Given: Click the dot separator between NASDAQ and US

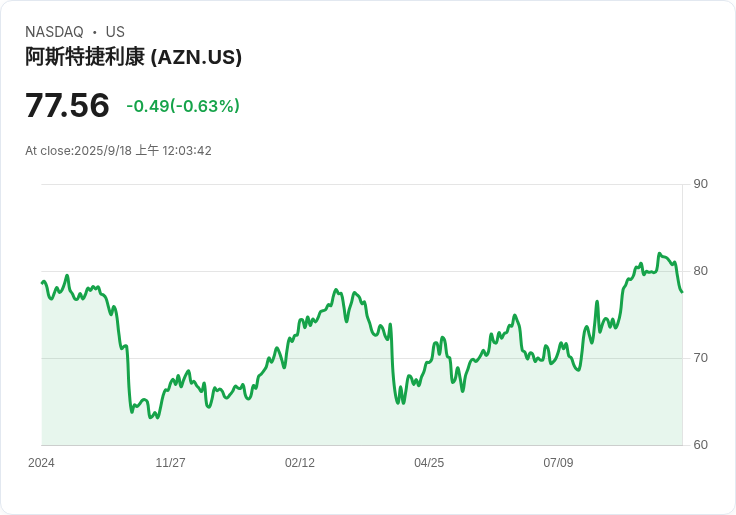Looking at the screenshot, I should click(x=95, y=32).
